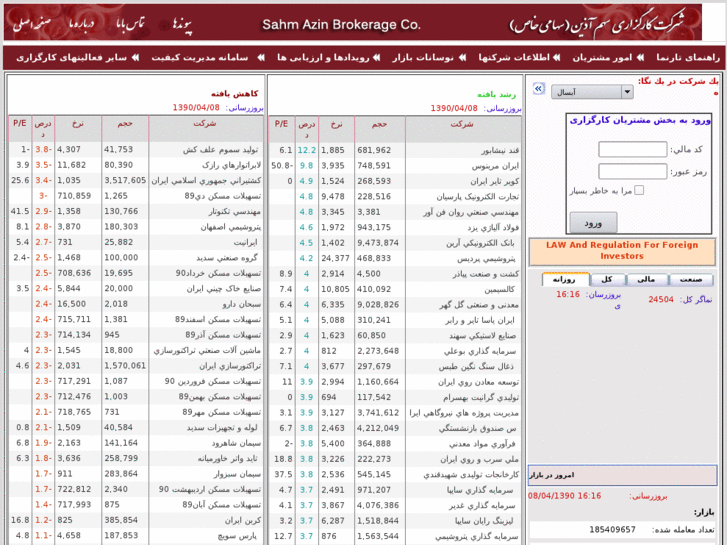Select کالسیمین company row
The width and height of the screenshot is (727, 545).
395,289
